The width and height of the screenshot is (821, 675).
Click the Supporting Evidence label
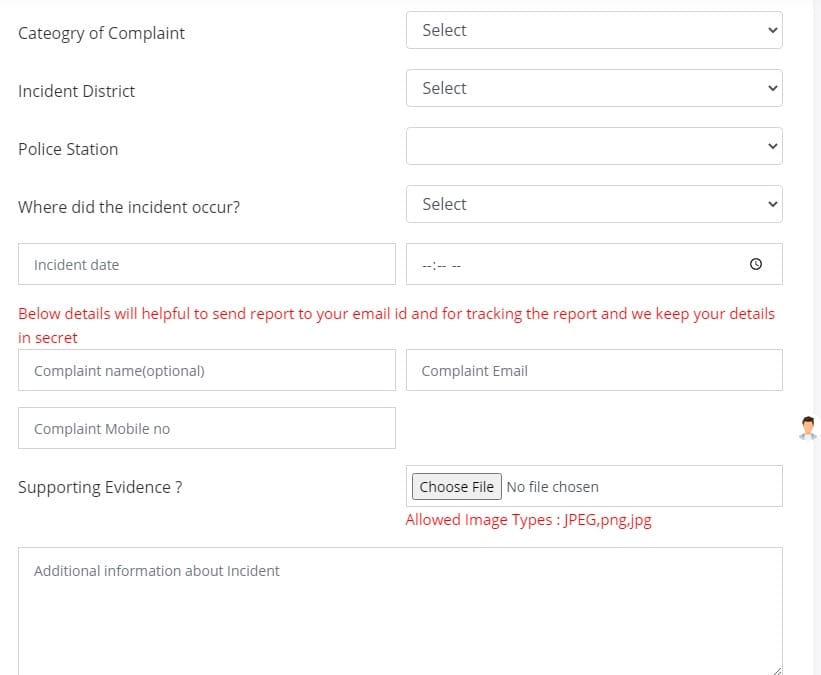click(x=100, y=487)
